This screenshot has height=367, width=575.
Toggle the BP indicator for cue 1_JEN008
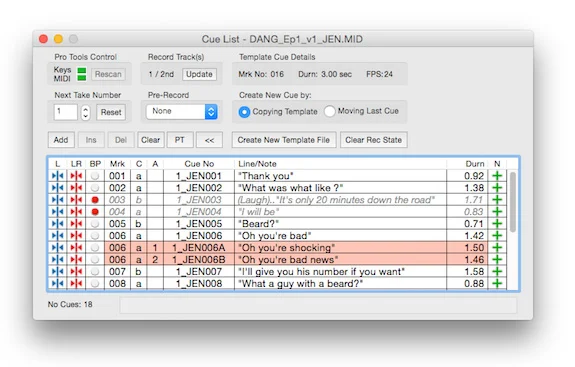(95, 284)
